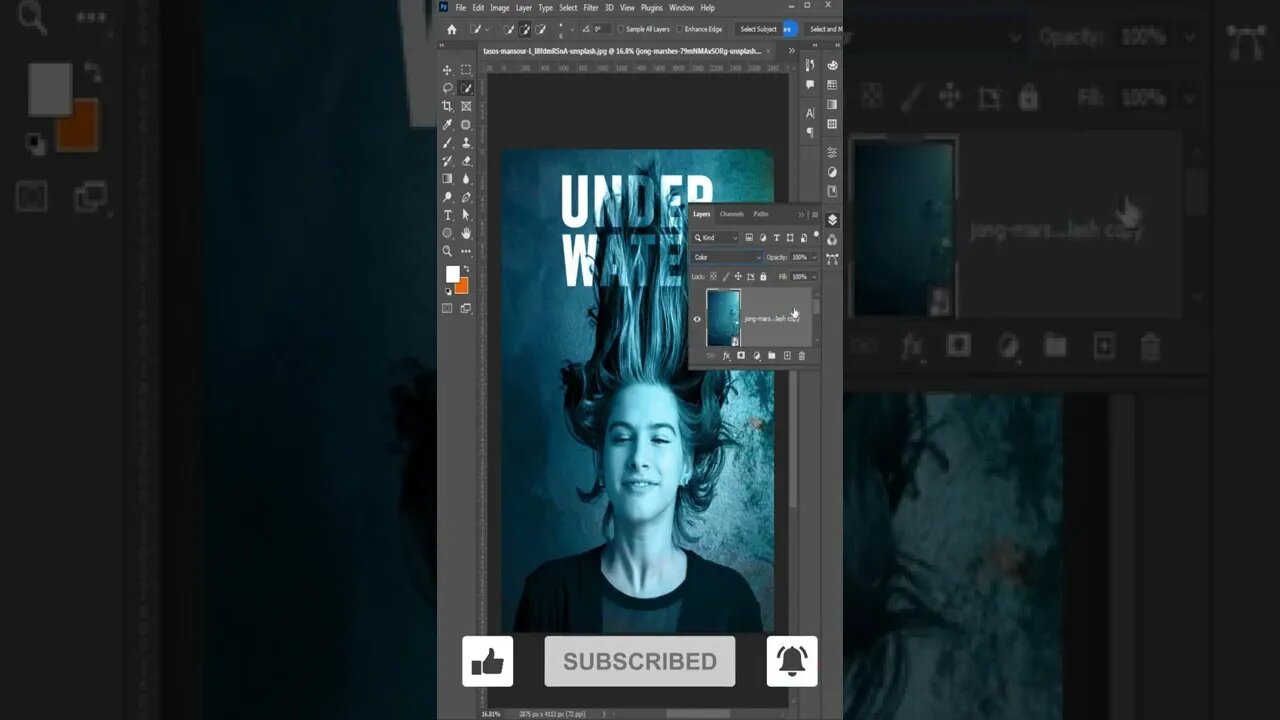Select the History Brush tool

click(x=447, y=160)
